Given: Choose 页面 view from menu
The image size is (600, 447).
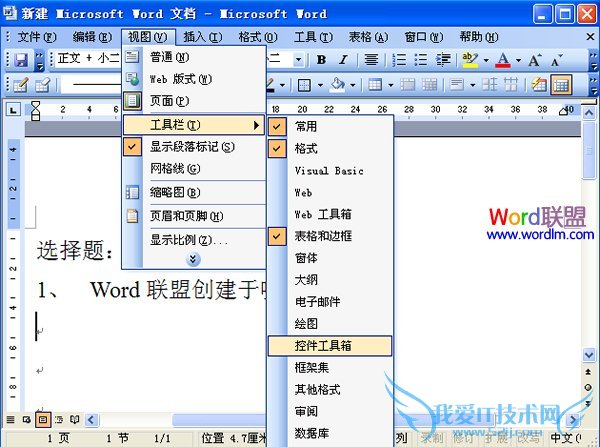Looking at the screenshot, I should [x=194, y=101].
